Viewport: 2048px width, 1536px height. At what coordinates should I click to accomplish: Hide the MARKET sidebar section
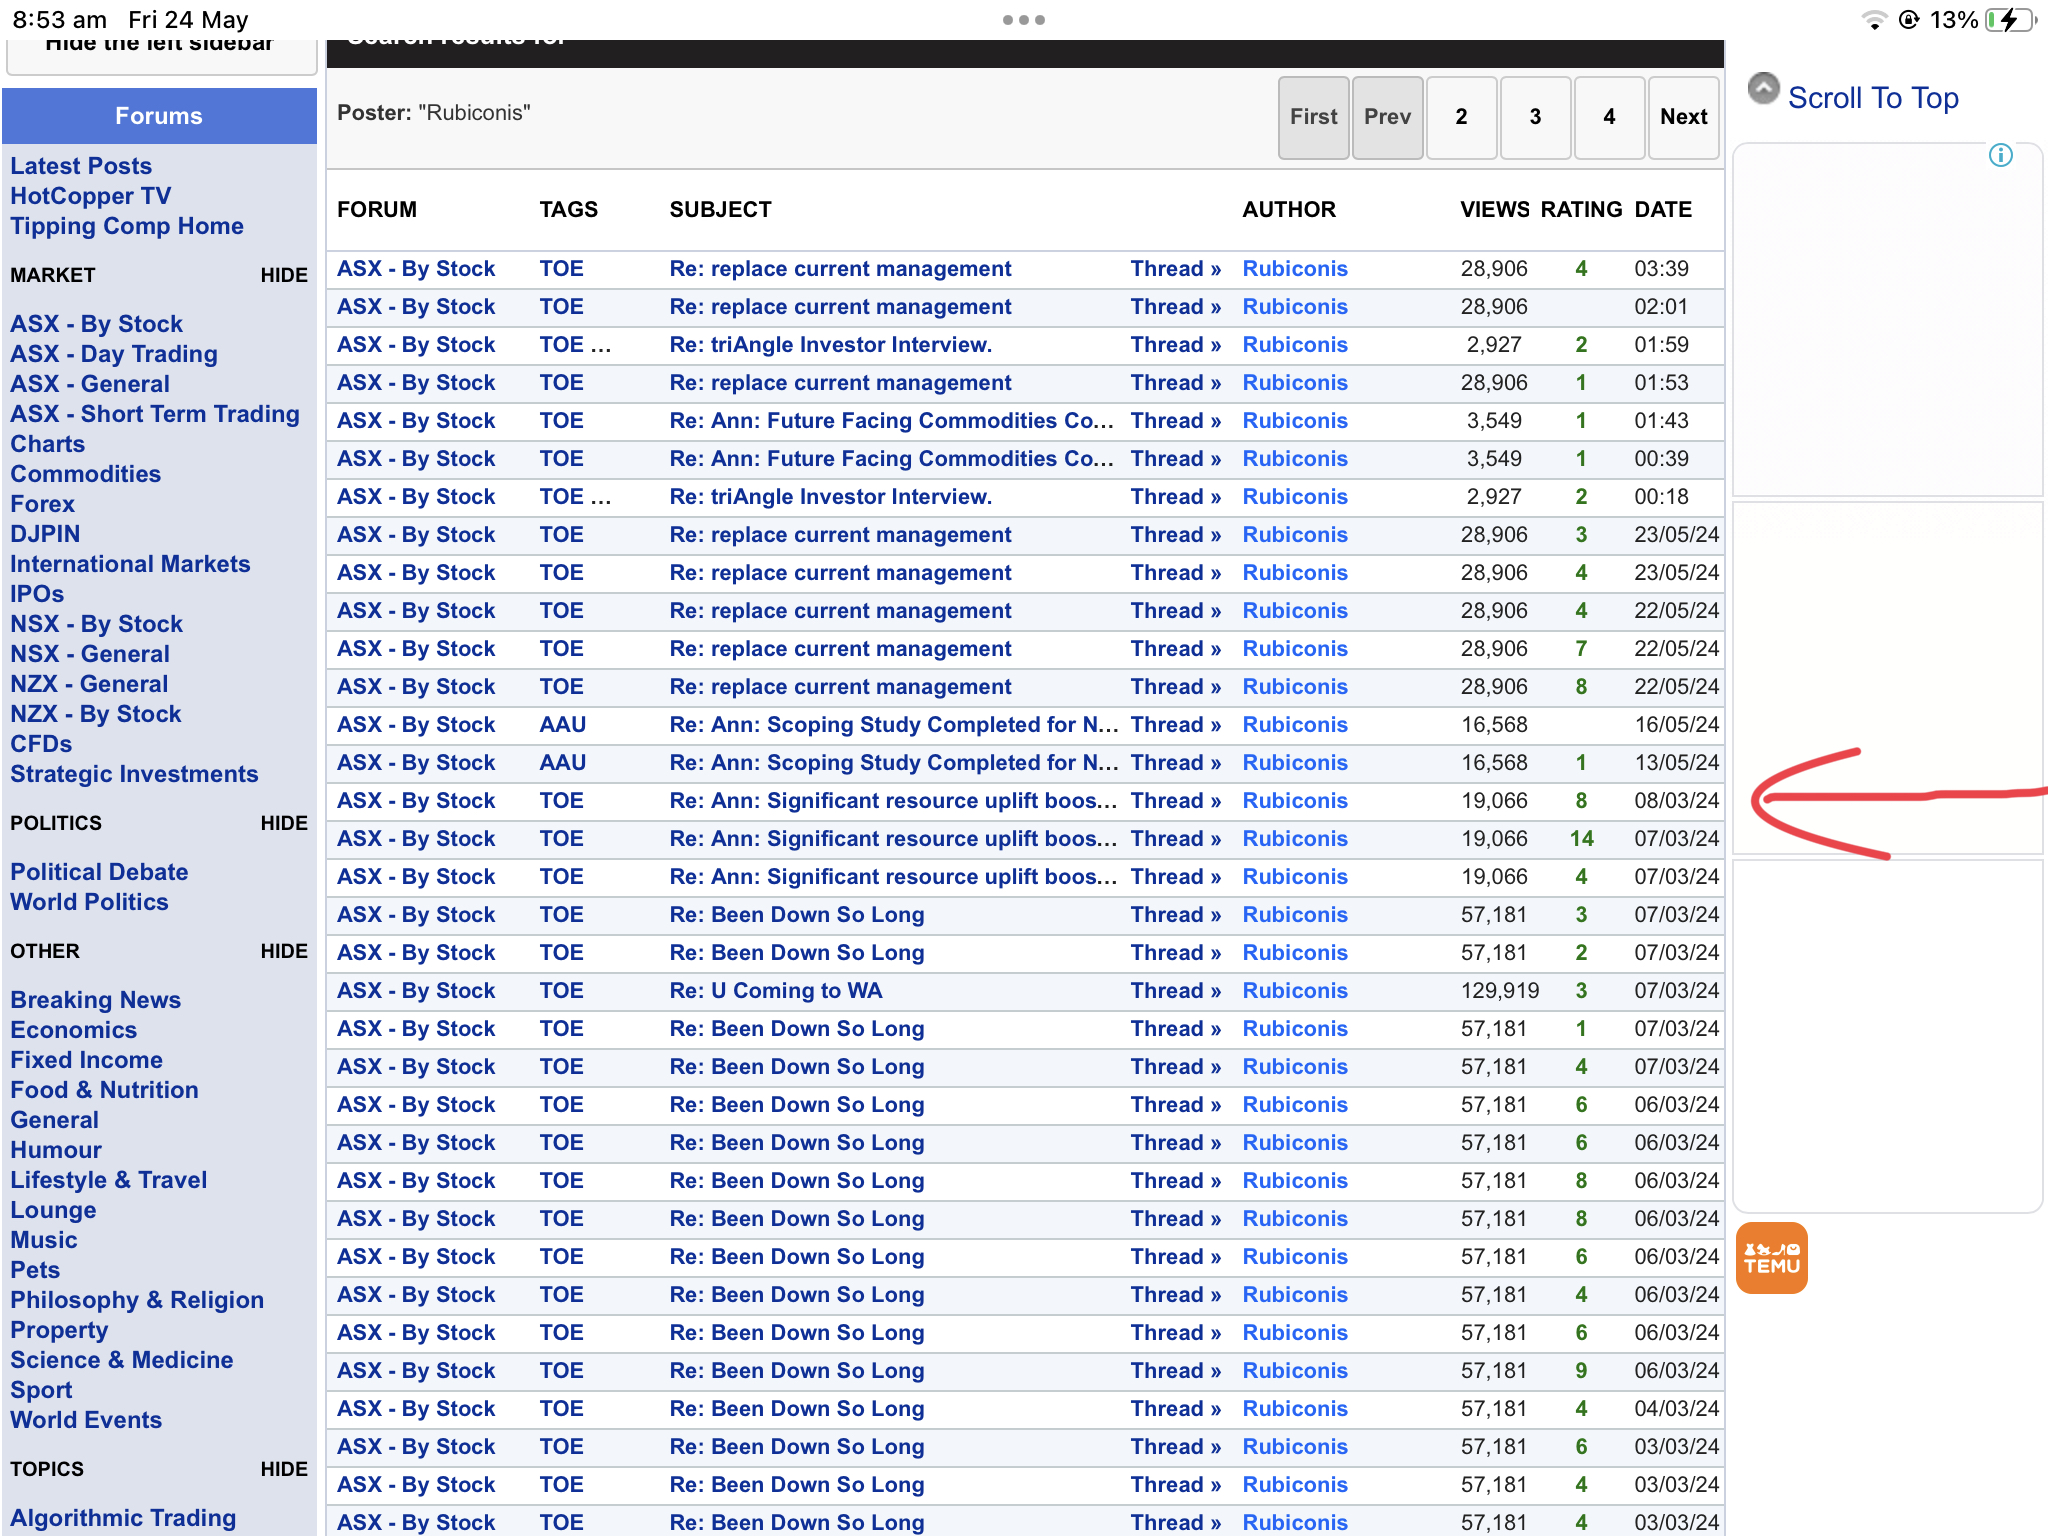pyautogui.click(x=284, y=275)
